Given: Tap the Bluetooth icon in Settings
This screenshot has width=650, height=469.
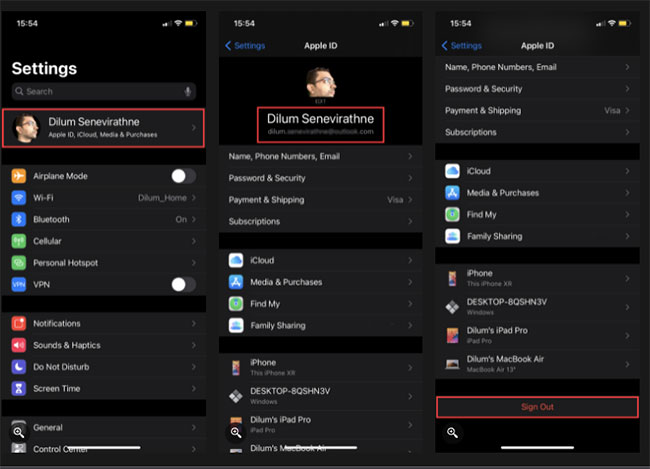Looking at the screenshot, I should (19, 219).
